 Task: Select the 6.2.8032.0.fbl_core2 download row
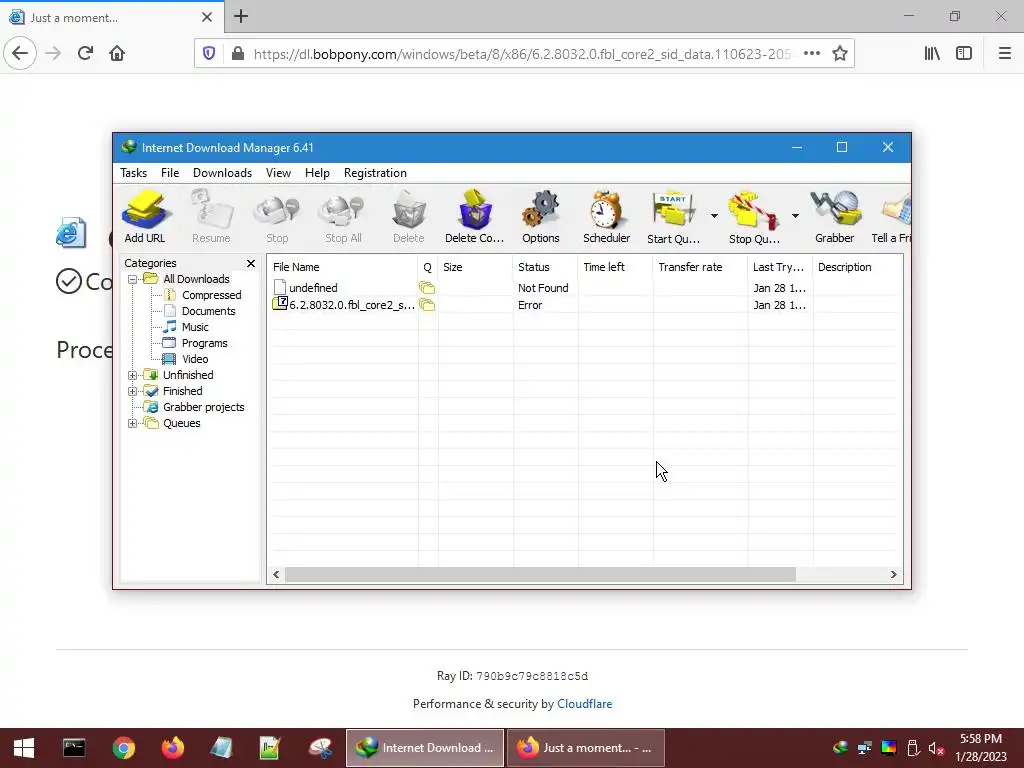[x=584, y=305]
